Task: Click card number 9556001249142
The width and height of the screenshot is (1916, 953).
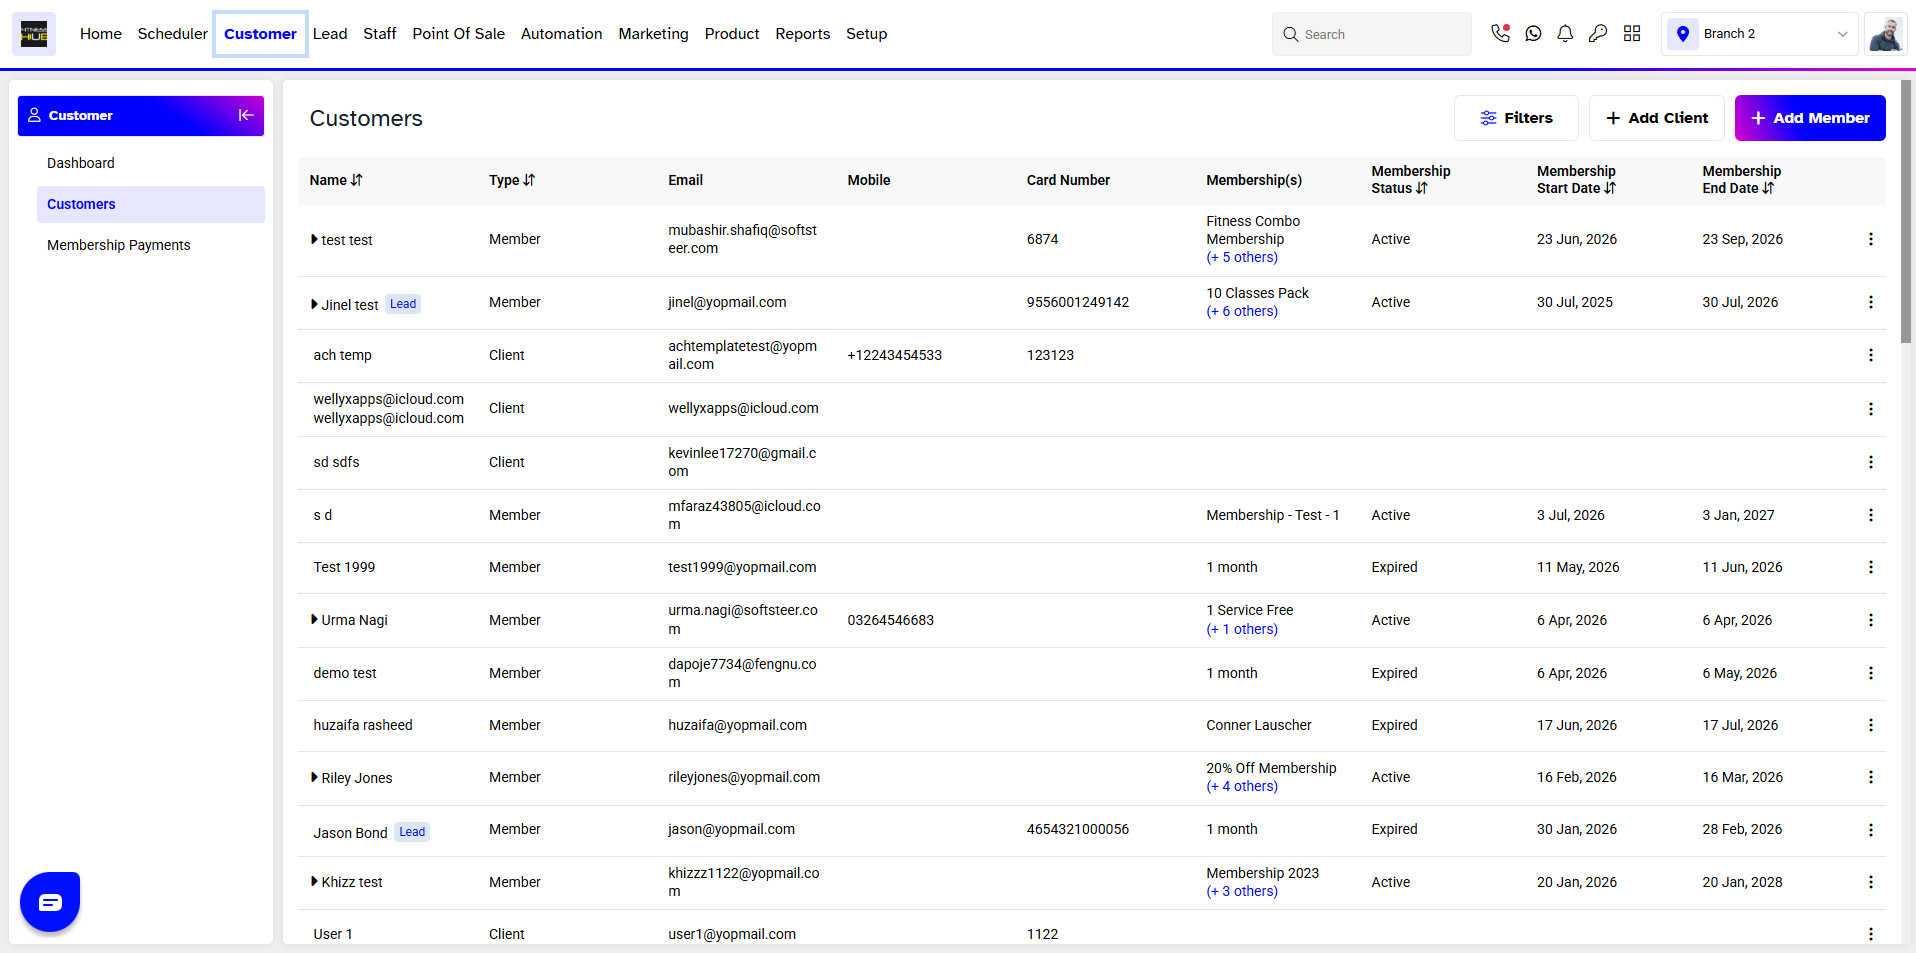Action: click(1078, 302)
